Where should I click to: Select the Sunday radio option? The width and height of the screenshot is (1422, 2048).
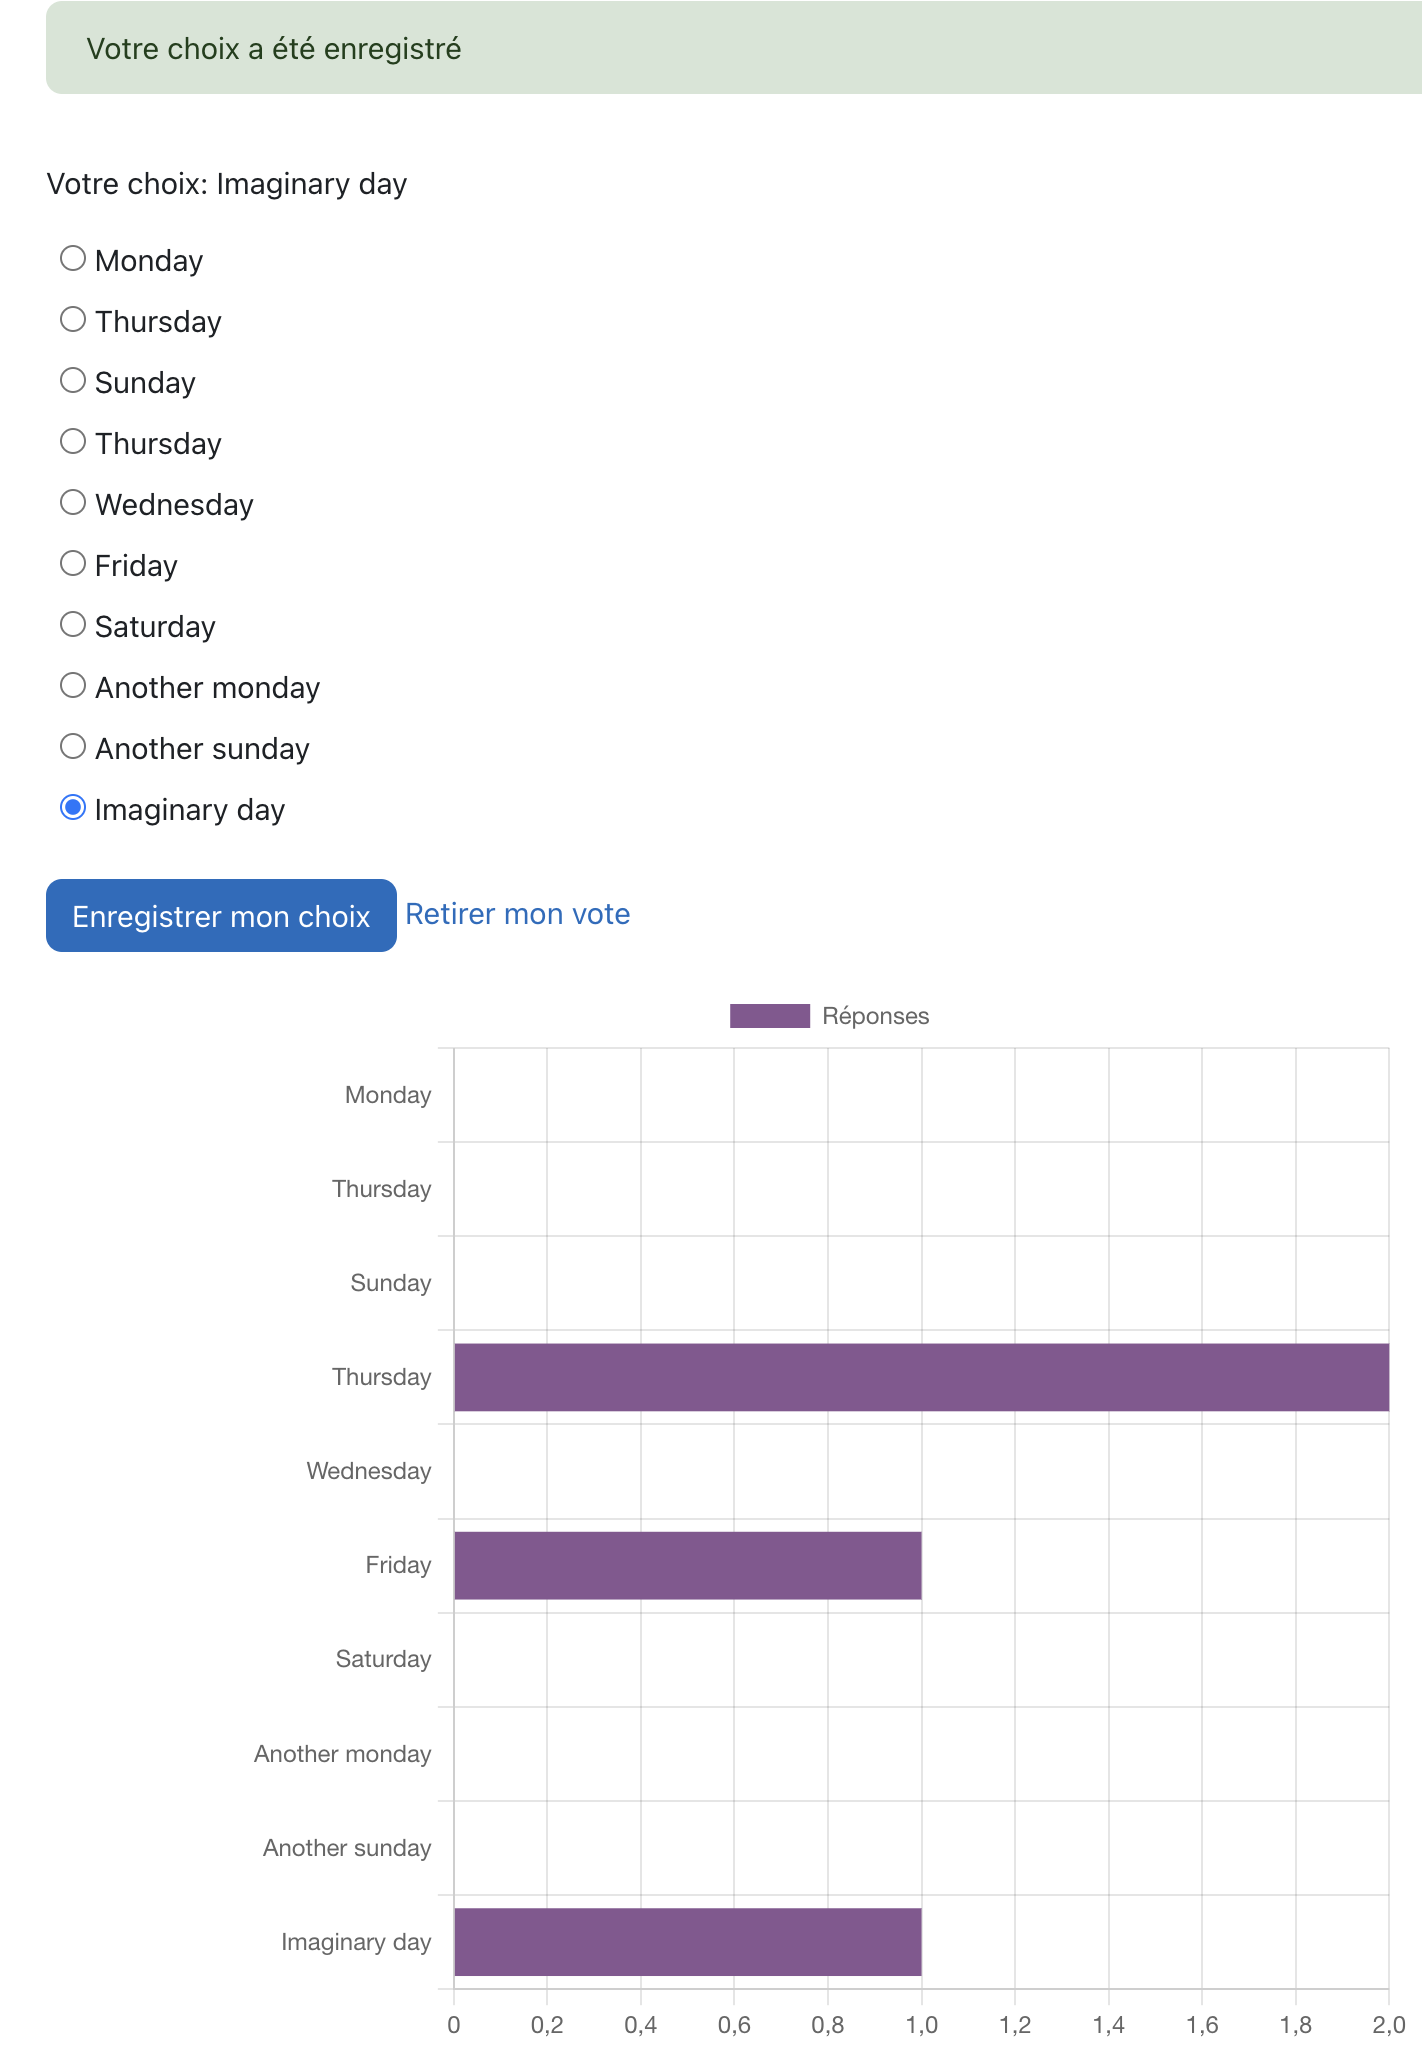(73, 381)
